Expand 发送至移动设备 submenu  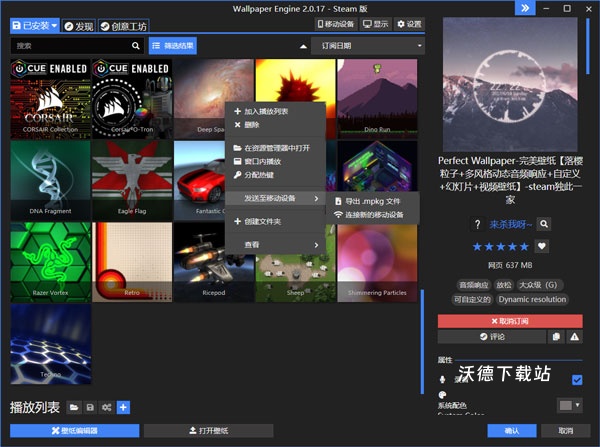pyautogui.click(x=274, y=198)
